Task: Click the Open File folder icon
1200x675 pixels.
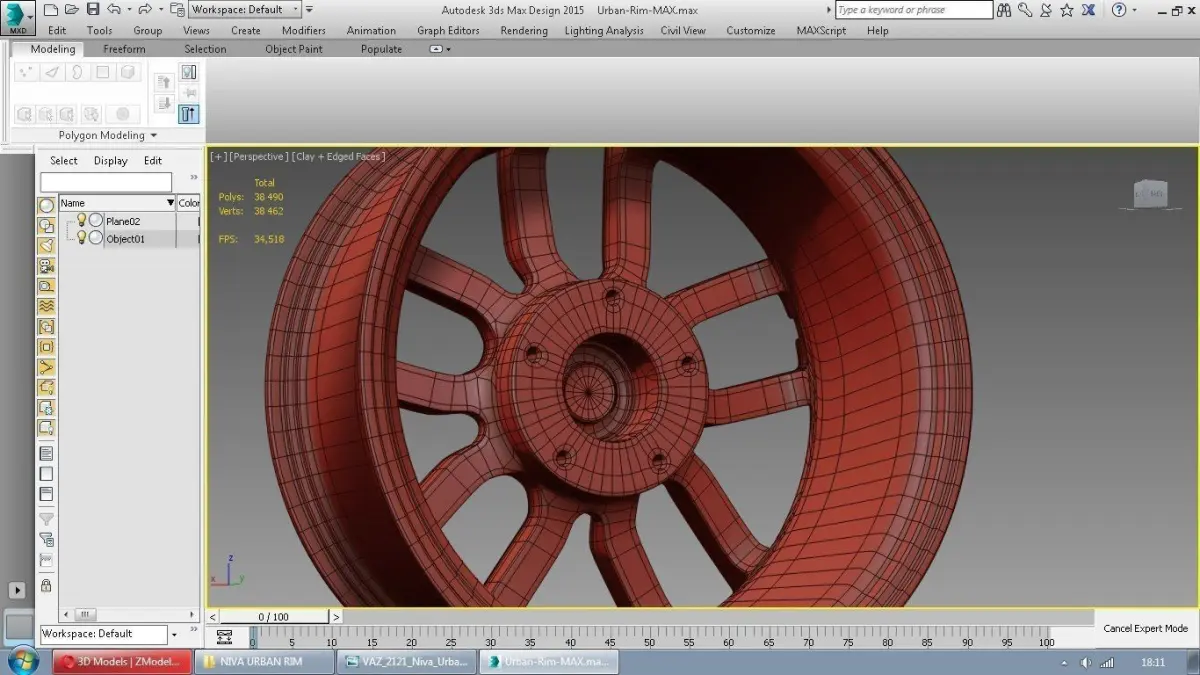Action: pyautogui.click(x=71, y=10)
